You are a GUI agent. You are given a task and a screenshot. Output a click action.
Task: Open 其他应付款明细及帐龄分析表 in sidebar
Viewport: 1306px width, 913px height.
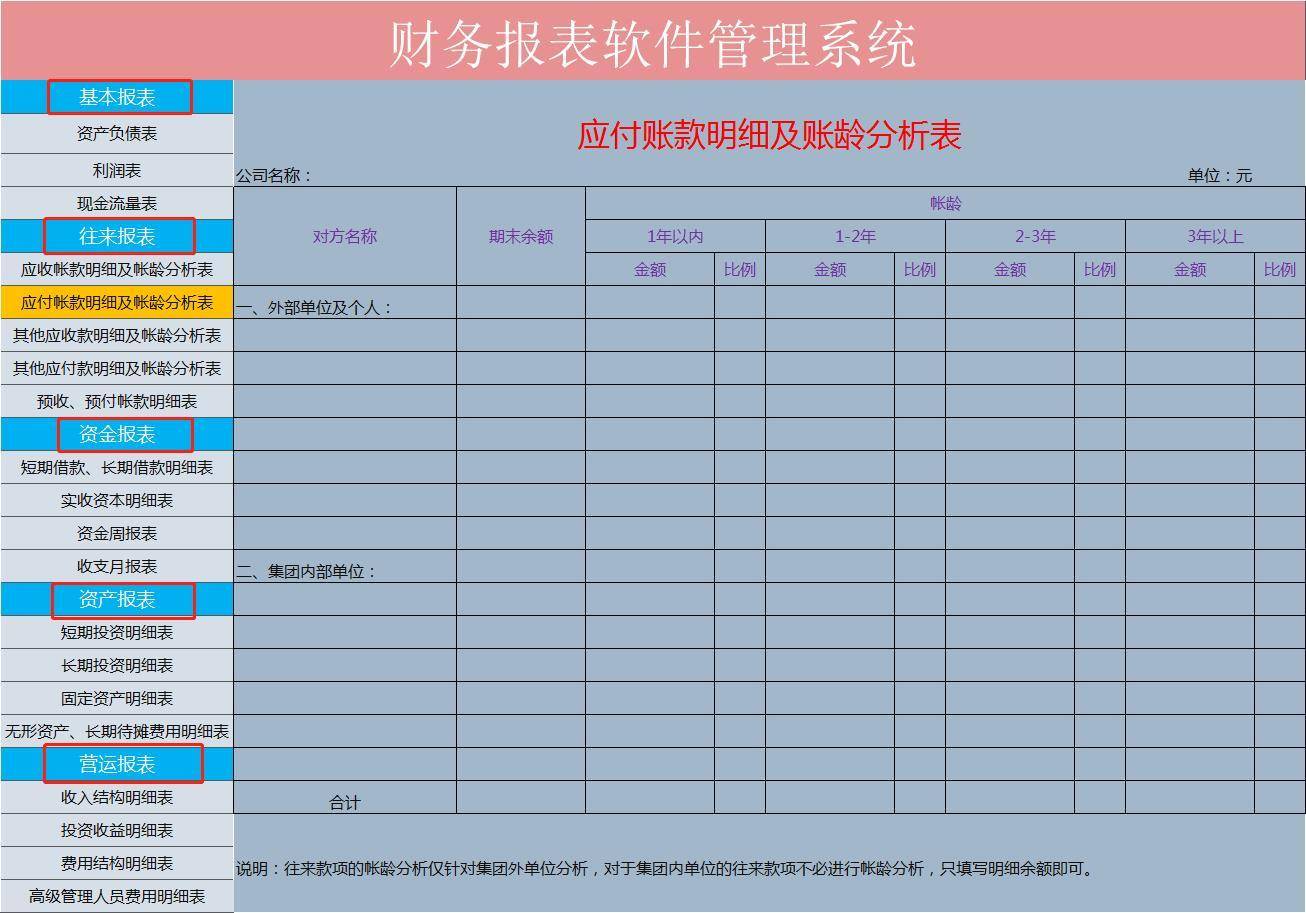point(117,368)
